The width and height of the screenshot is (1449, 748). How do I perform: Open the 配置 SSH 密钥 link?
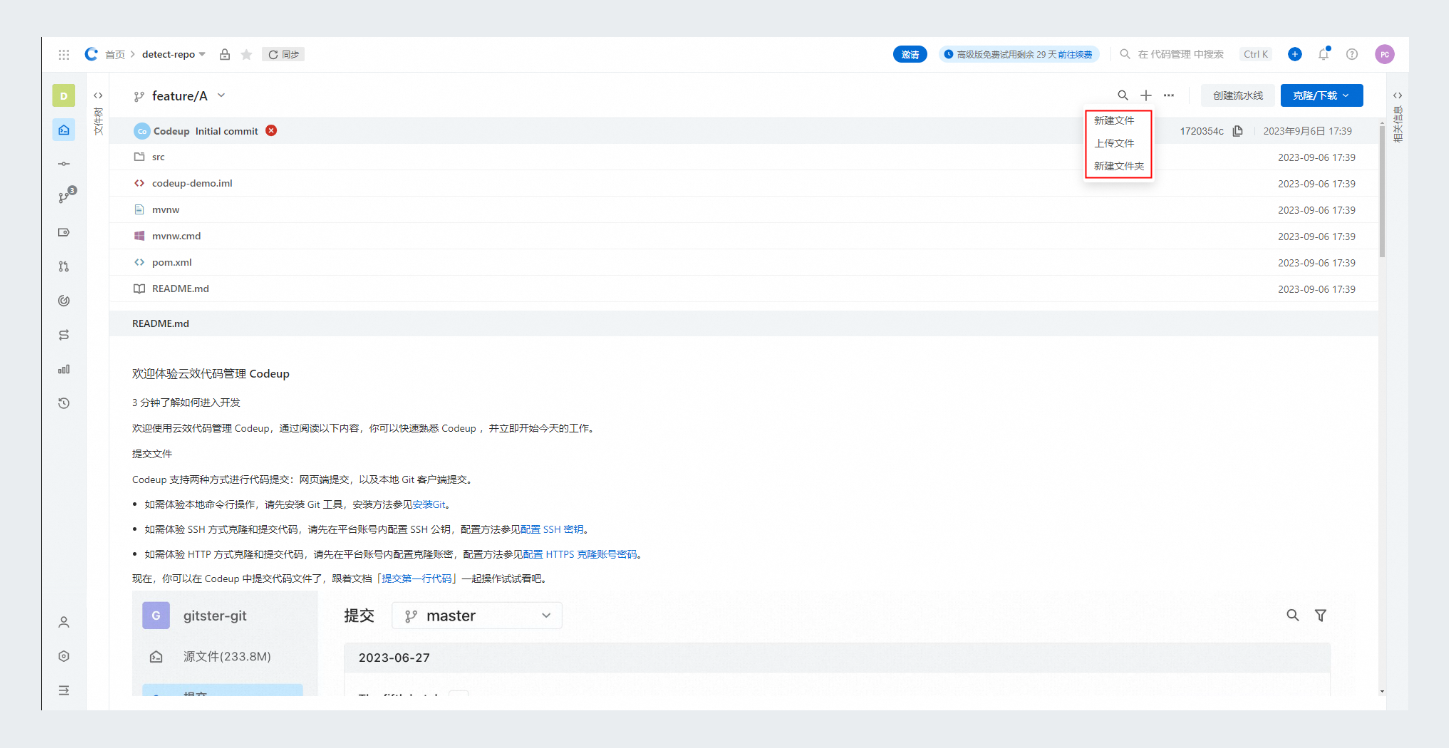click(x=551, y=529)
